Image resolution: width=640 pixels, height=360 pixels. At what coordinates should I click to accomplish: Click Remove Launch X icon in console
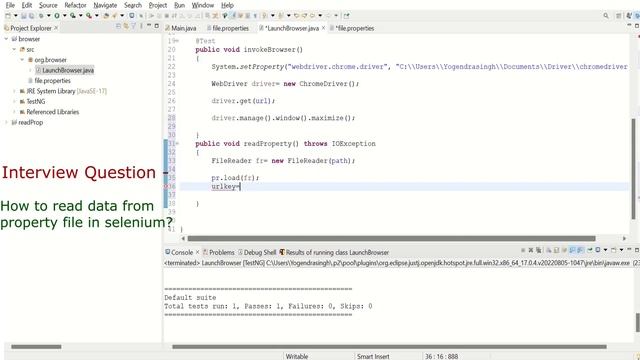click(531, 250)
